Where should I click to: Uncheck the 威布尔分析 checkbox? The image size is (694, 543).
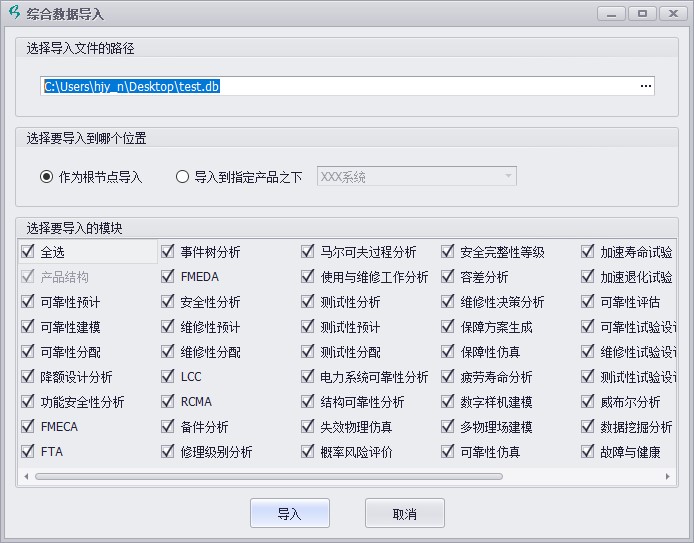pos(588,402)
